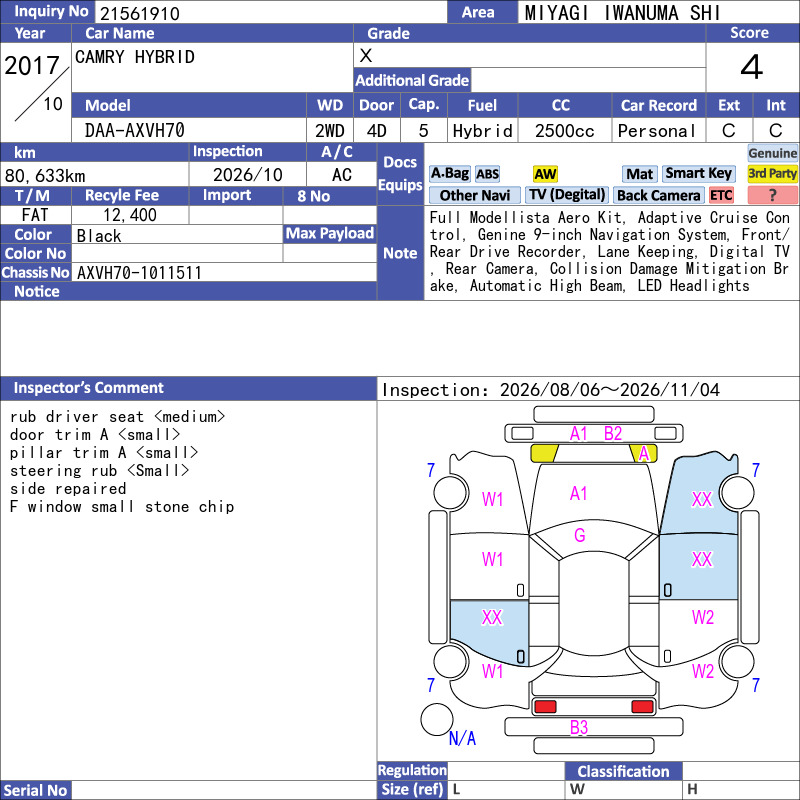Select the Back Camera badge
Viewport: 800px width, 800px height.
(658, 195)
